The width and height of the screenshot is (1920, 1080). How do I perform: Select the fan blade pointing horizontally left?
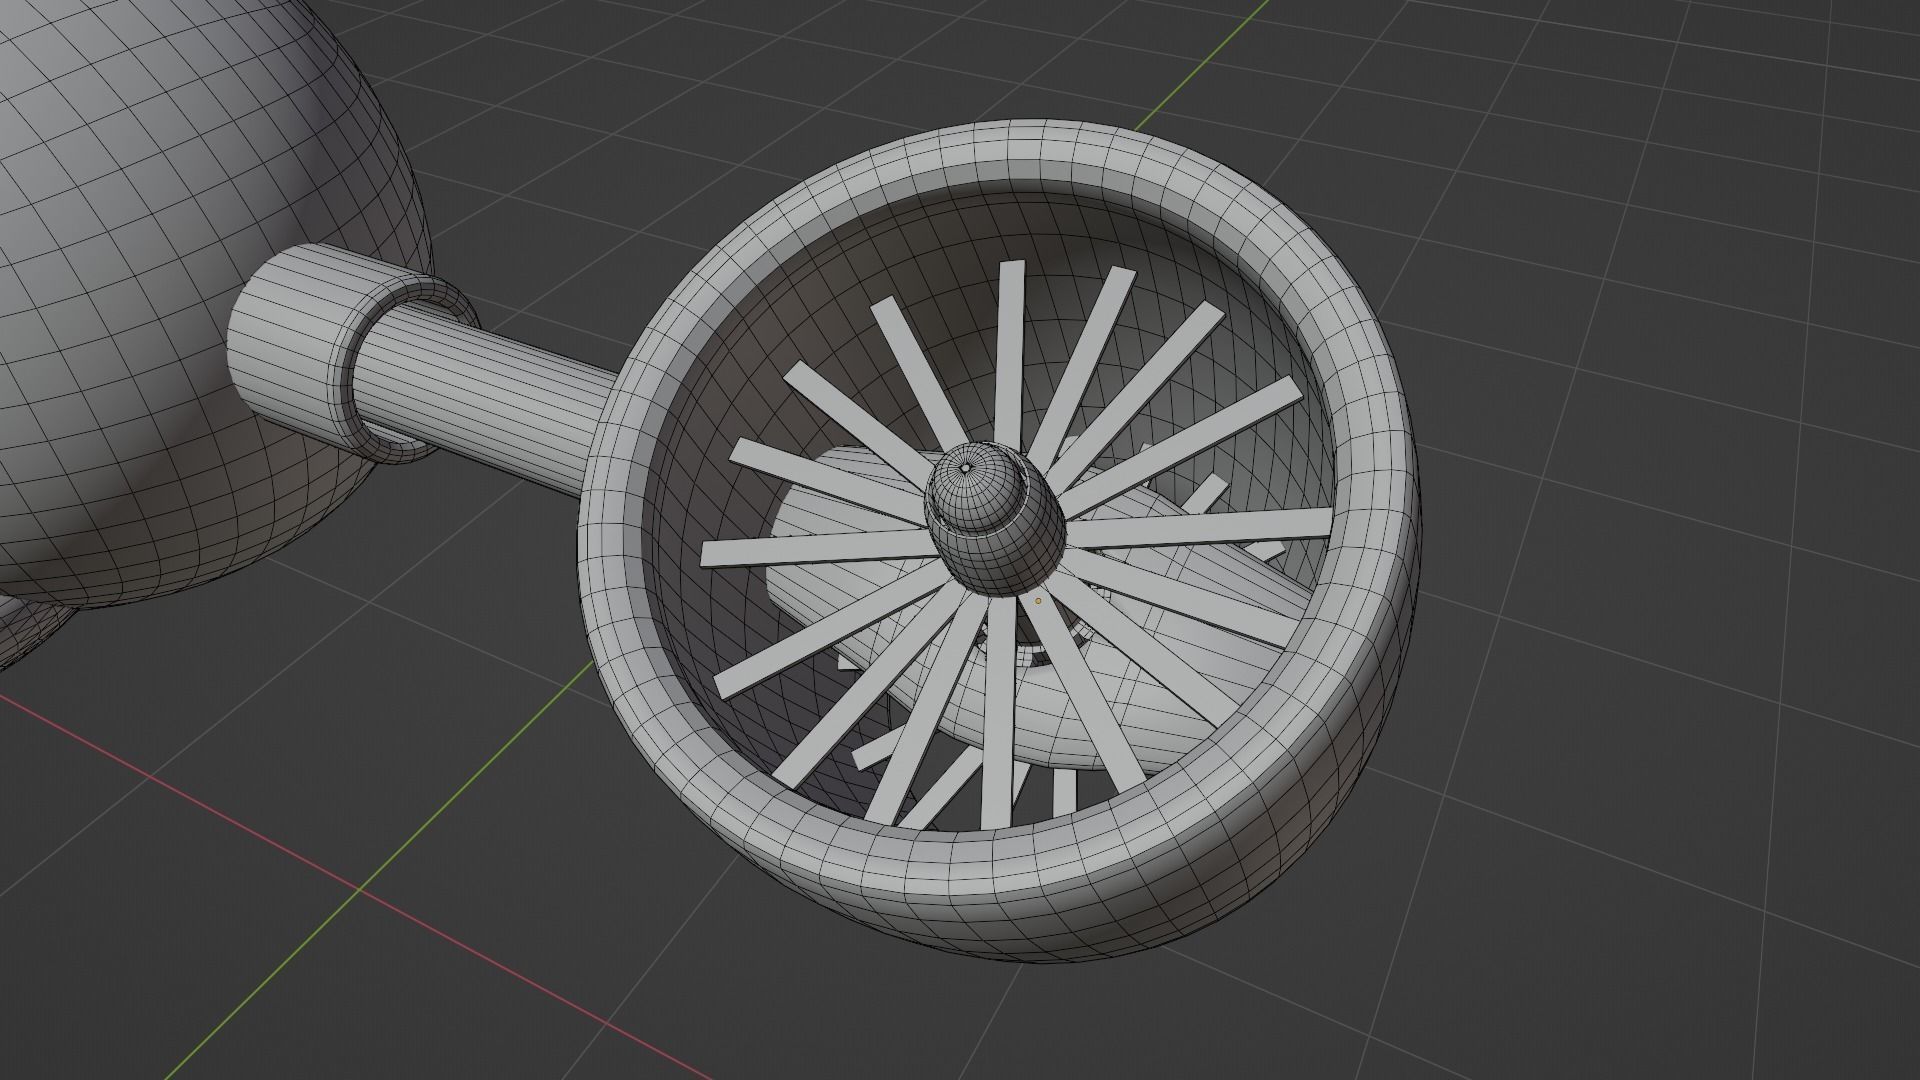[800, 550]
